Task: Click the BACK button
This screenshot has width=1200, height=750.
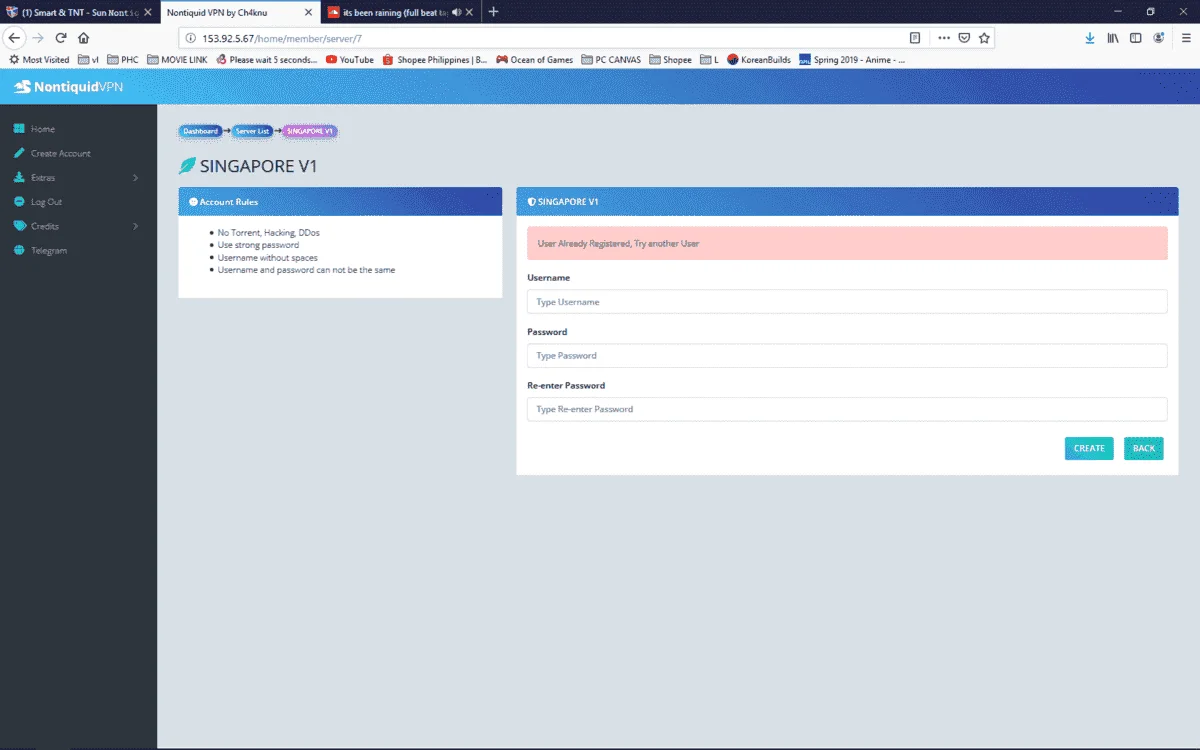Action: point(1144,448)
